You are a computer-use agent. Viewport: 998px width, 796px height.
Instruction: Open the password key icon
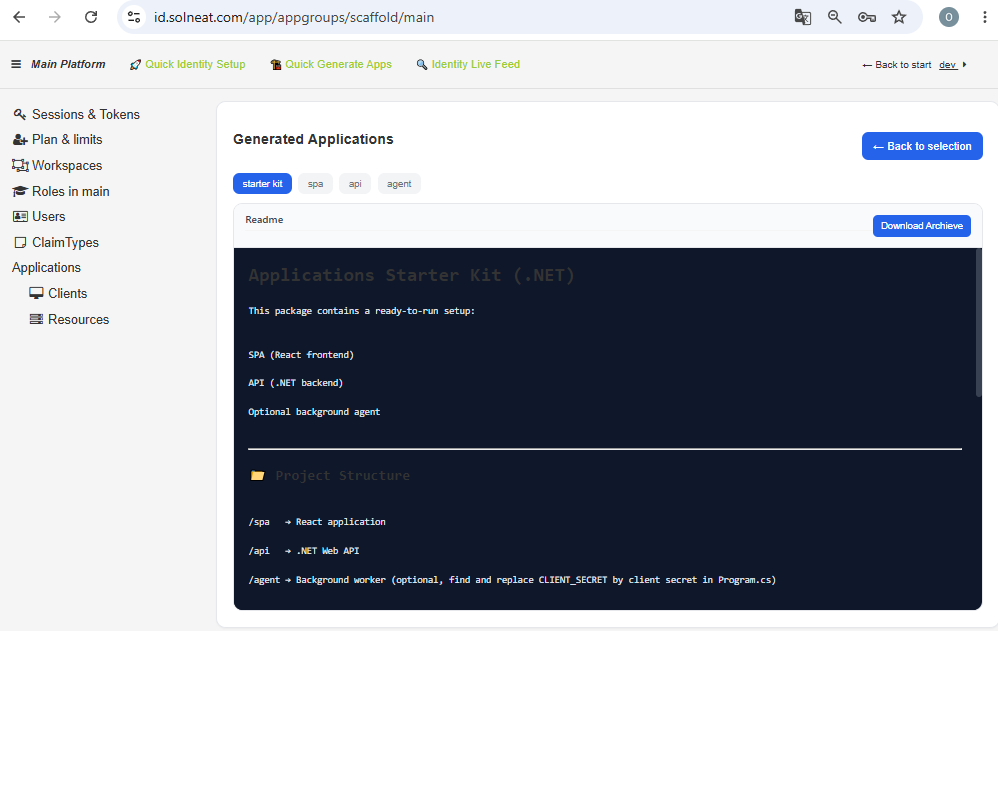click(x=867, y=17)
